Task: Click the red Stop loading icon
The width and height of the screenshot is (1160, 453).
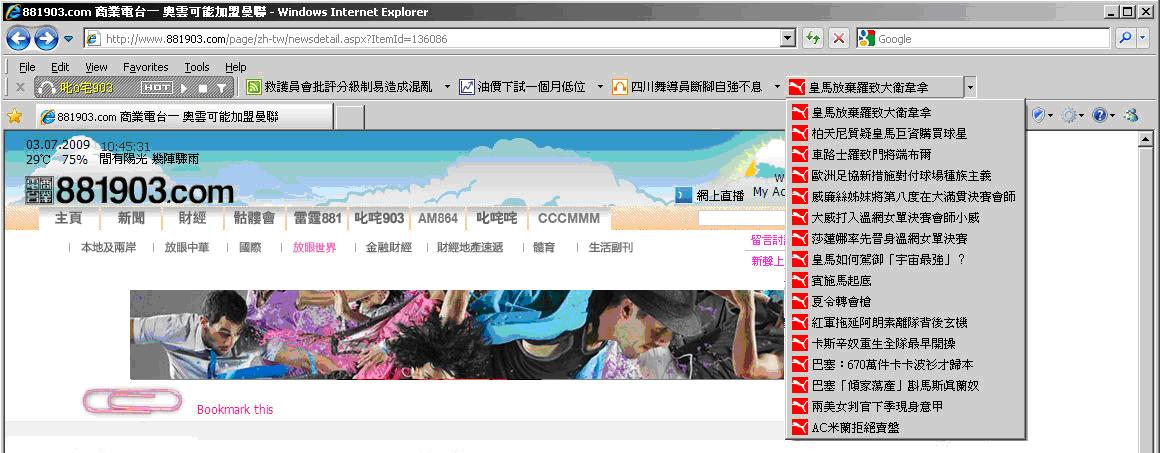Action: [x=838, y=39]
